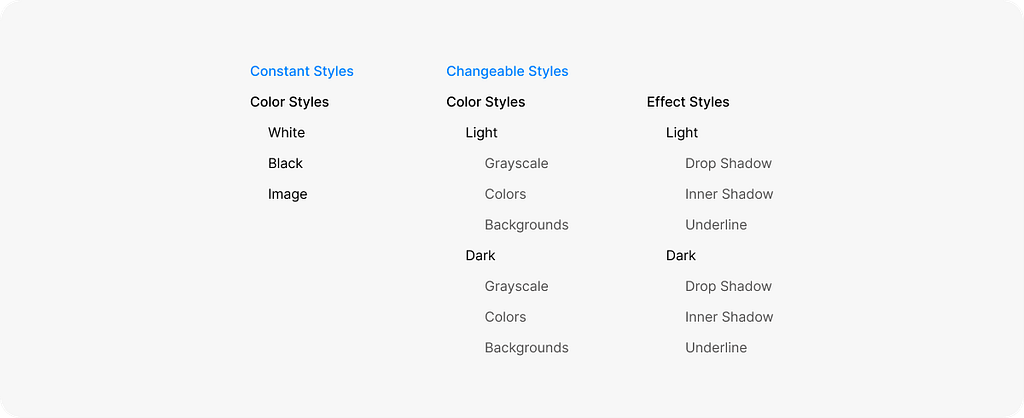Image resolution: width=1024 pixels, height=418 pixels.
Task: Select Grayscale in Light color styles
Action: coord(516,163)
